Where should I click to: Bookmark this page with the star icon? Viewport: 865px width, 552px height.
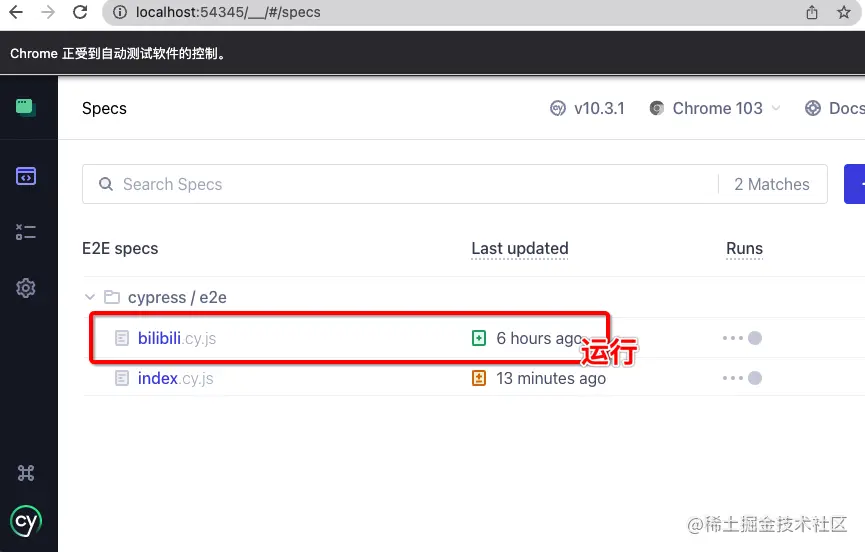click(x=843, y=12)
